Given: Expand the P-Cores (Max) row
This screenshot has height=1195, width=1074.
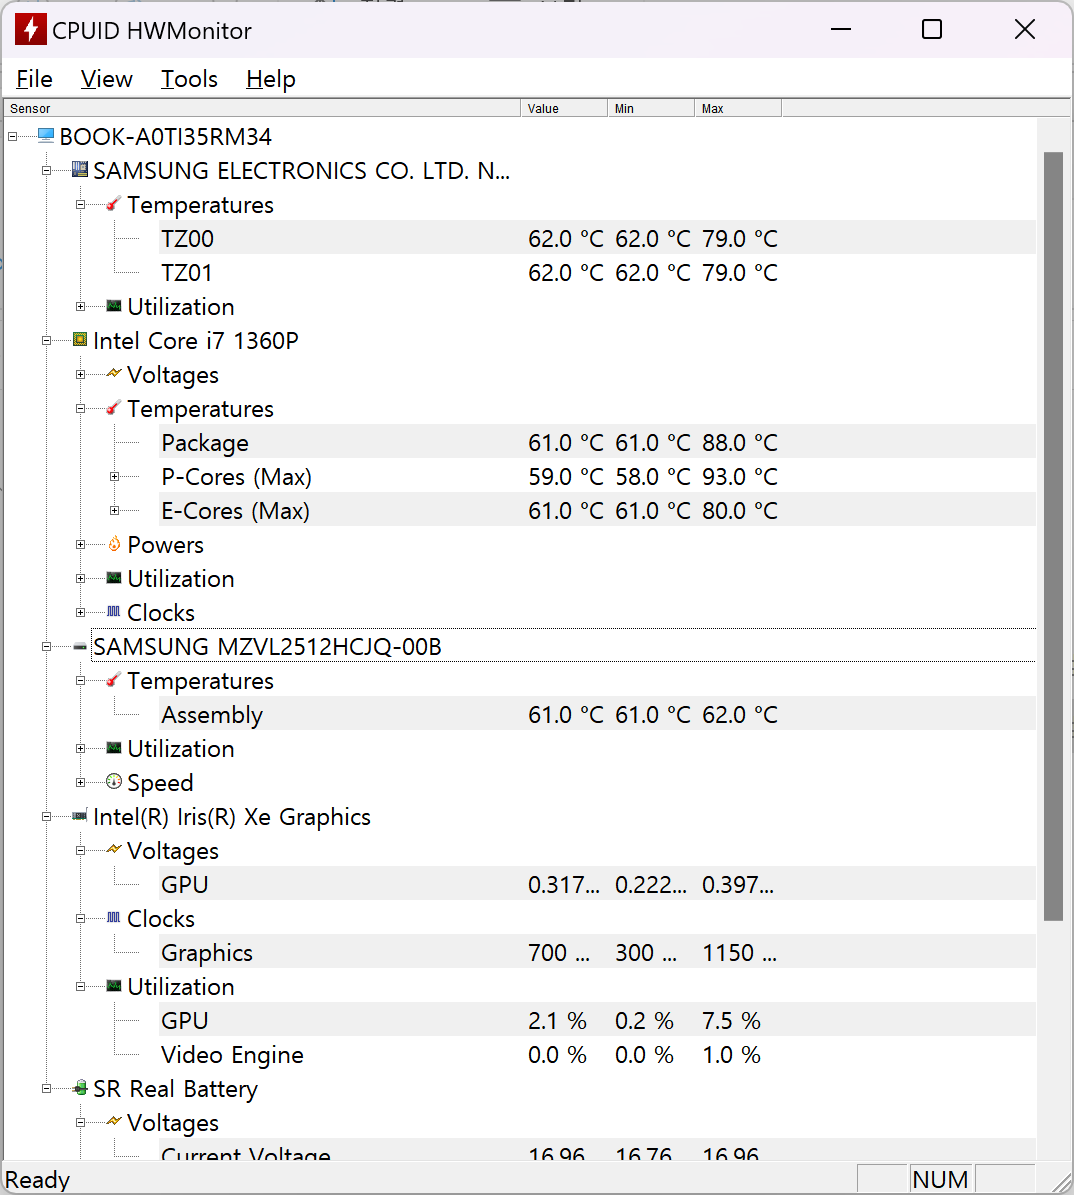Looking at the screenshot, I should (x=114, y=476).
